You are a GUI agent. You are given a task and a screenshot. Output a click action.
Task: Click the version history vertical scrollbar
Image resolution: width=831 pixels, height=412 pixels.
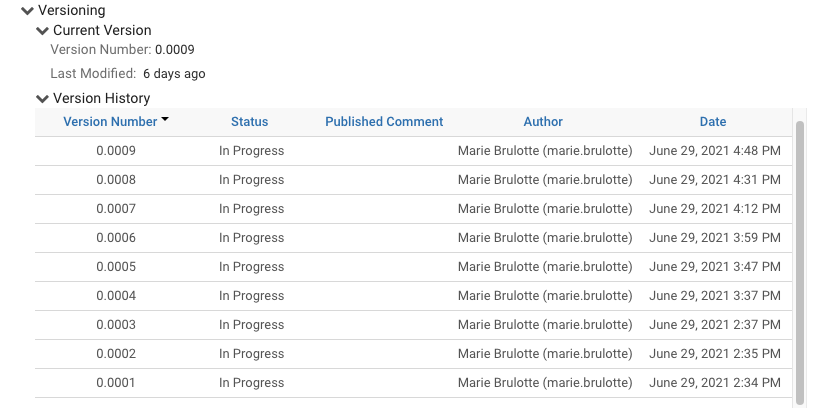799,260
